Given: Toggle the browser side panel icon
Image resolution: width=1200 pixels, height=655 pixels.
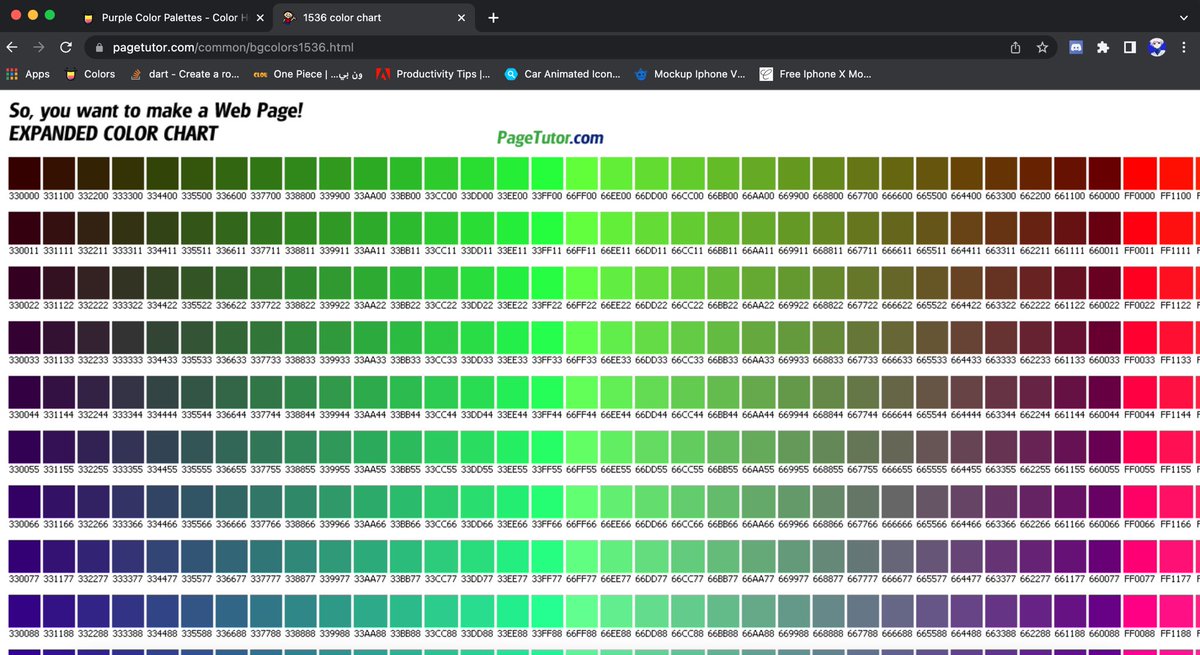Looking at the screenshot, I should point(1129,47).
